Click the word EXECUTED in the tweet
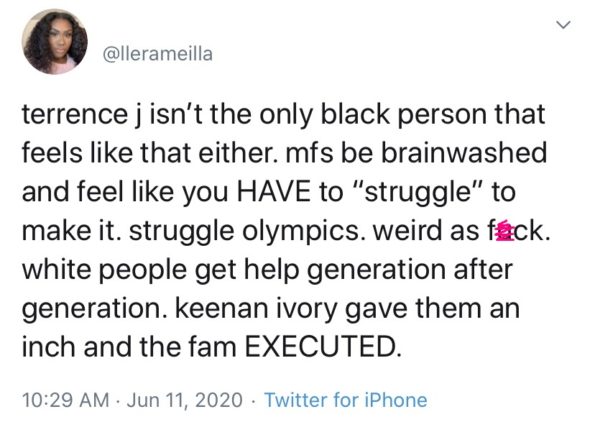 click(x=323, y=346)
